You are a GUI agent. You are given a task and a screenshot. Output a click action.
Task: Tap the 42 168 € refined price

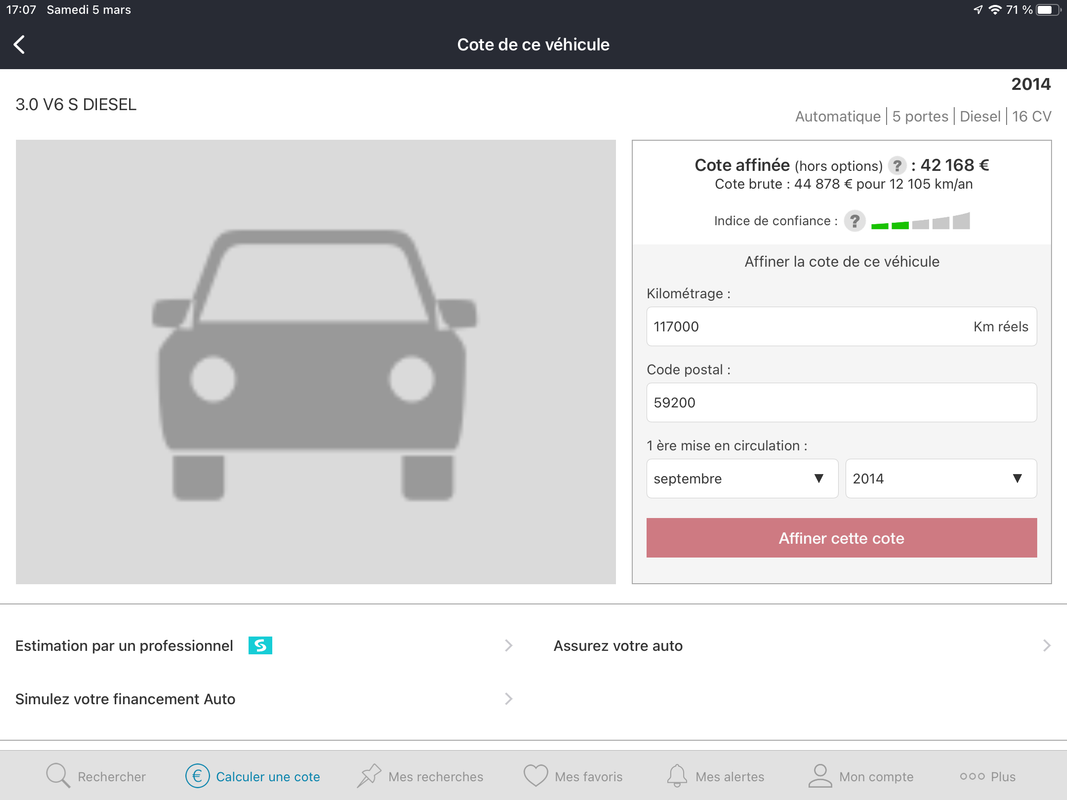point(955,165)
